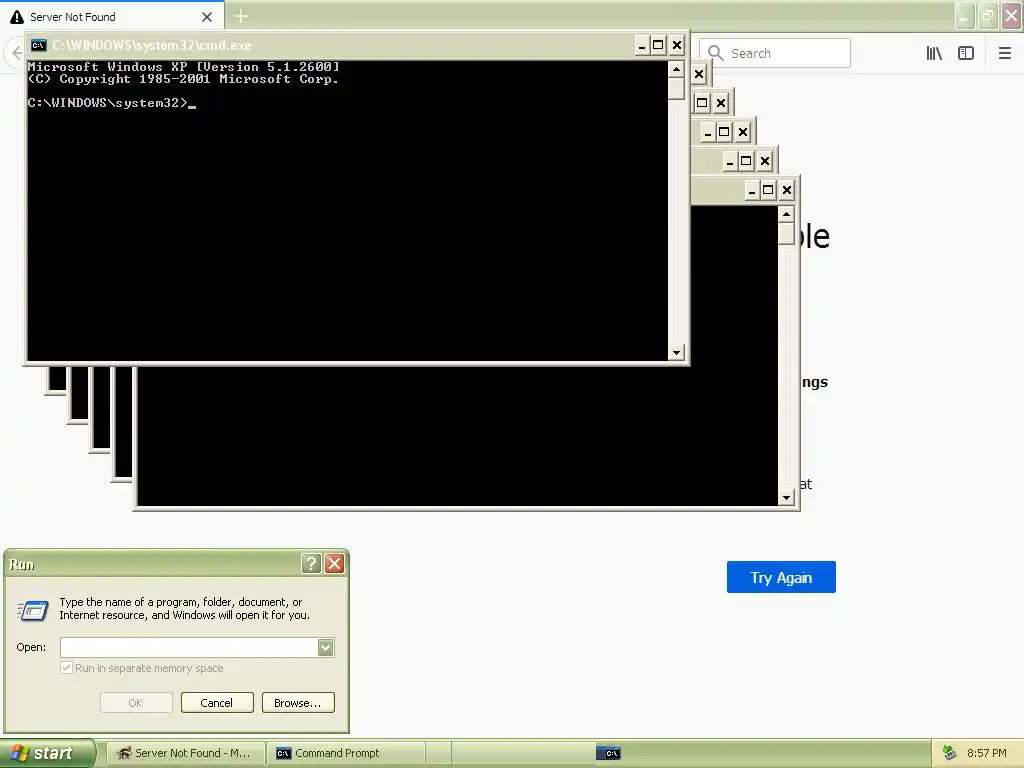
Task: Click the Firefox back arrow button
Action: [x=16, y=53]
